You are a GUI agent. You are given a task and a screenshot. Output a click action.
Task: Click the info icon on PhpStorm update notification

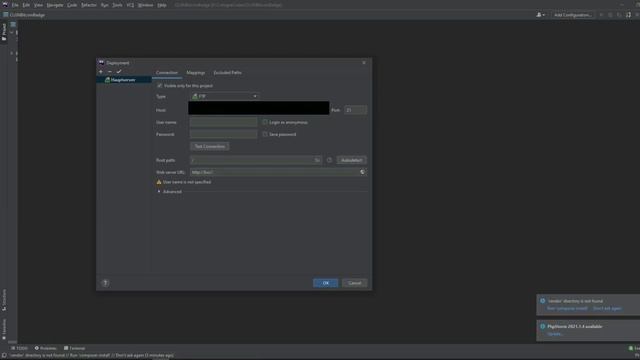click(542, 327)
